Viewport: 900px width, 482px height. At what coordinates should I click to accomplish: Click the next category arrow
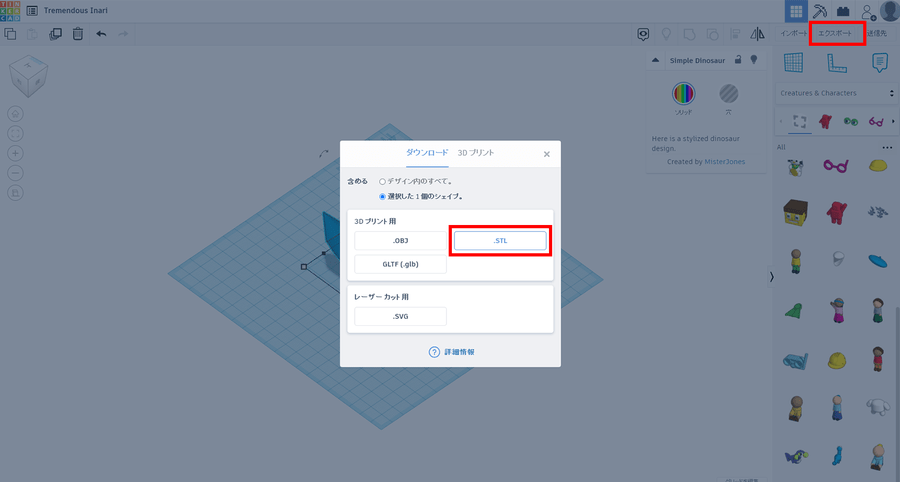tap(893, 122)
